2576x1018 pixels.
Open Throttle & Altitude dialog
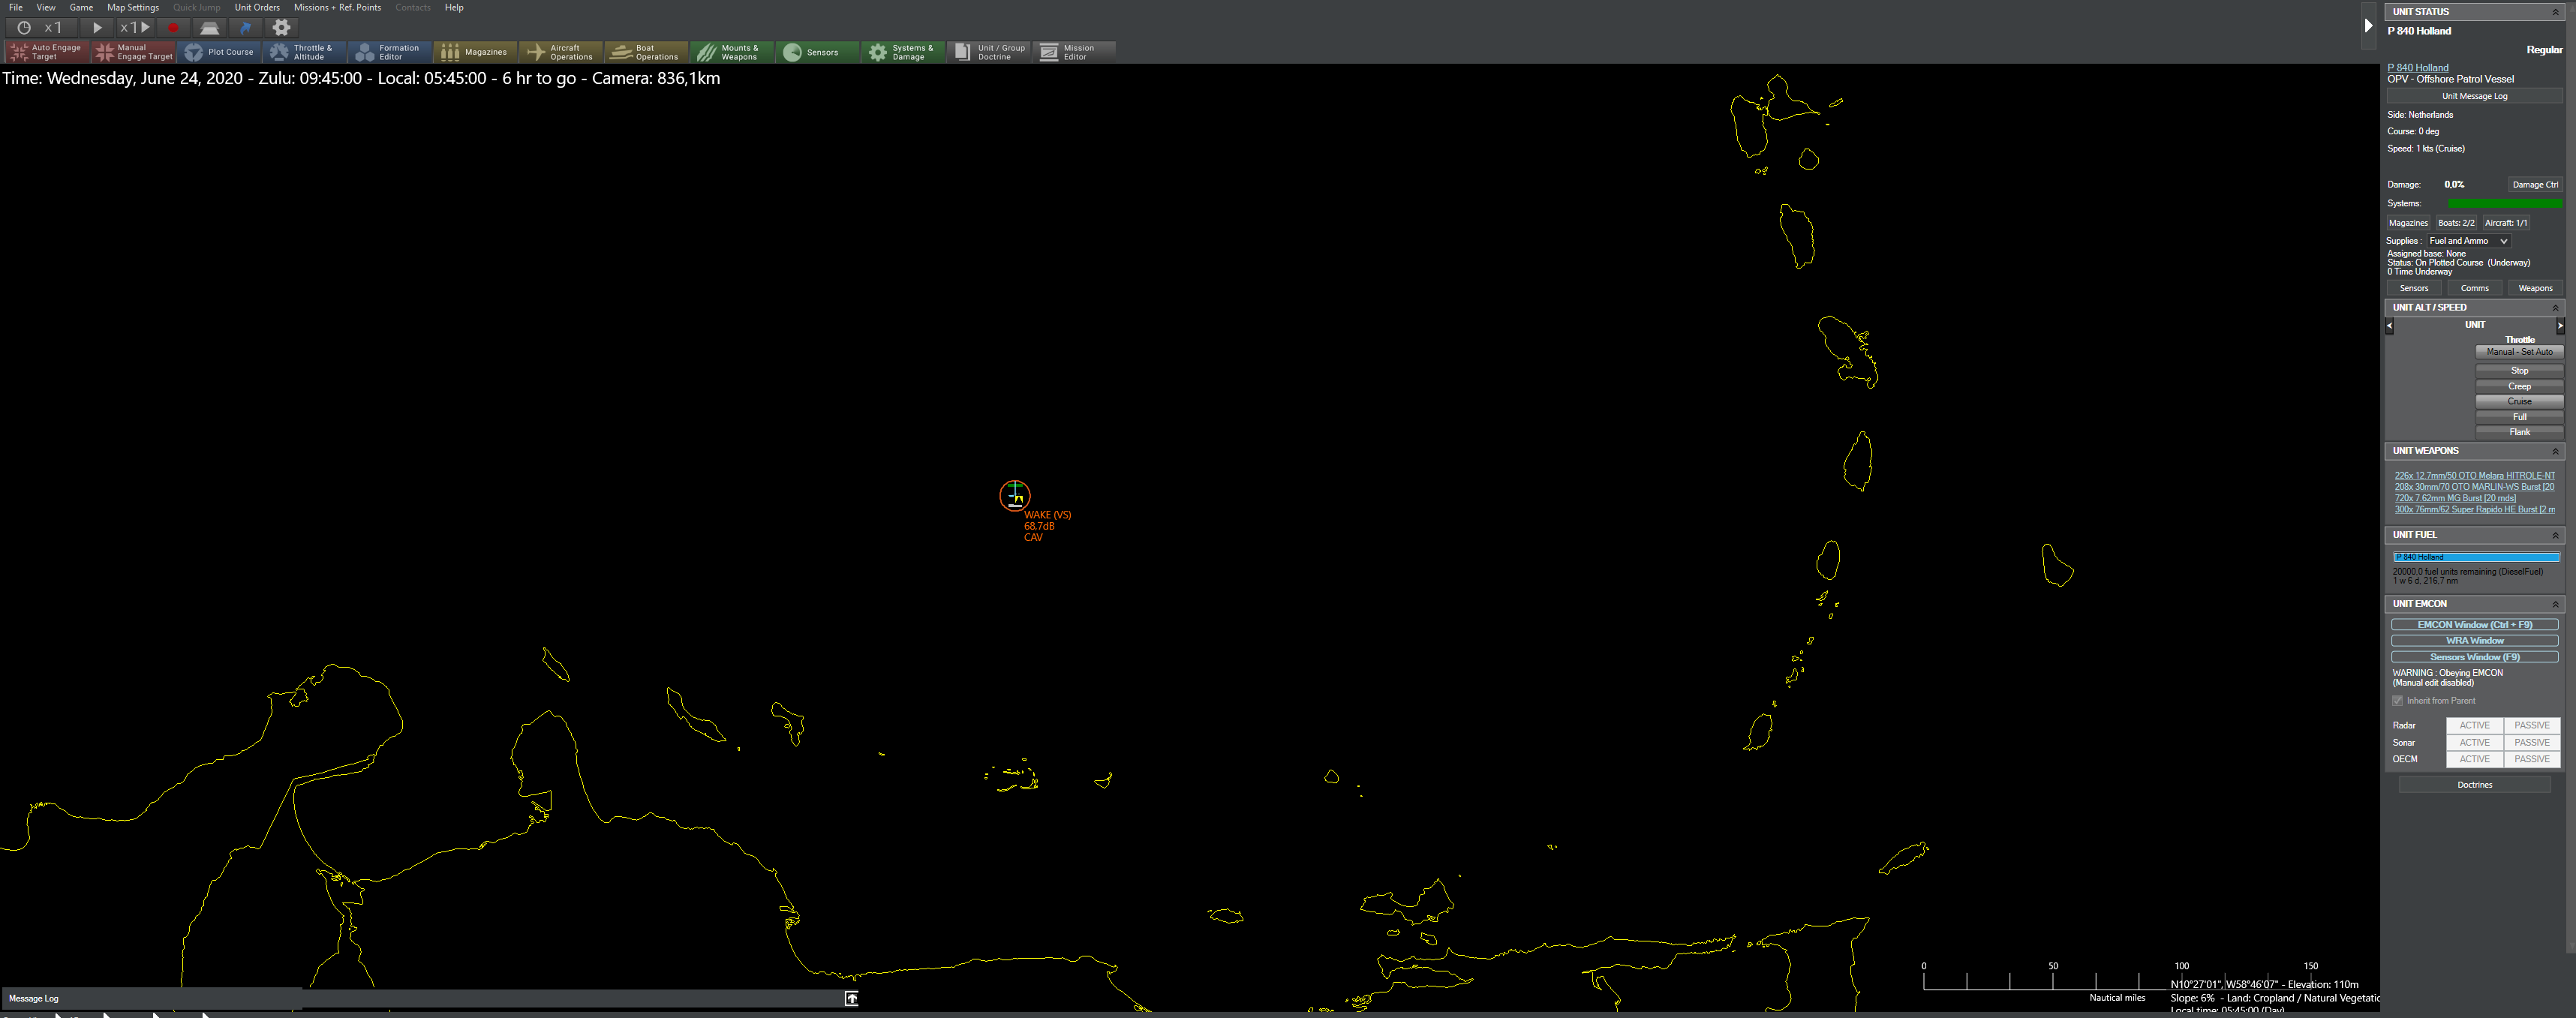[x=305, y=52]
